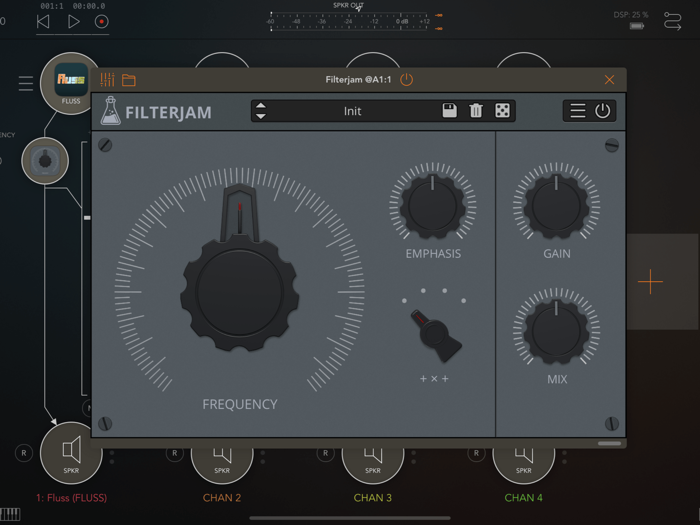Toggle the R button for channel 1
This screenshot has width=700, height=525.
tap(24, 453)
